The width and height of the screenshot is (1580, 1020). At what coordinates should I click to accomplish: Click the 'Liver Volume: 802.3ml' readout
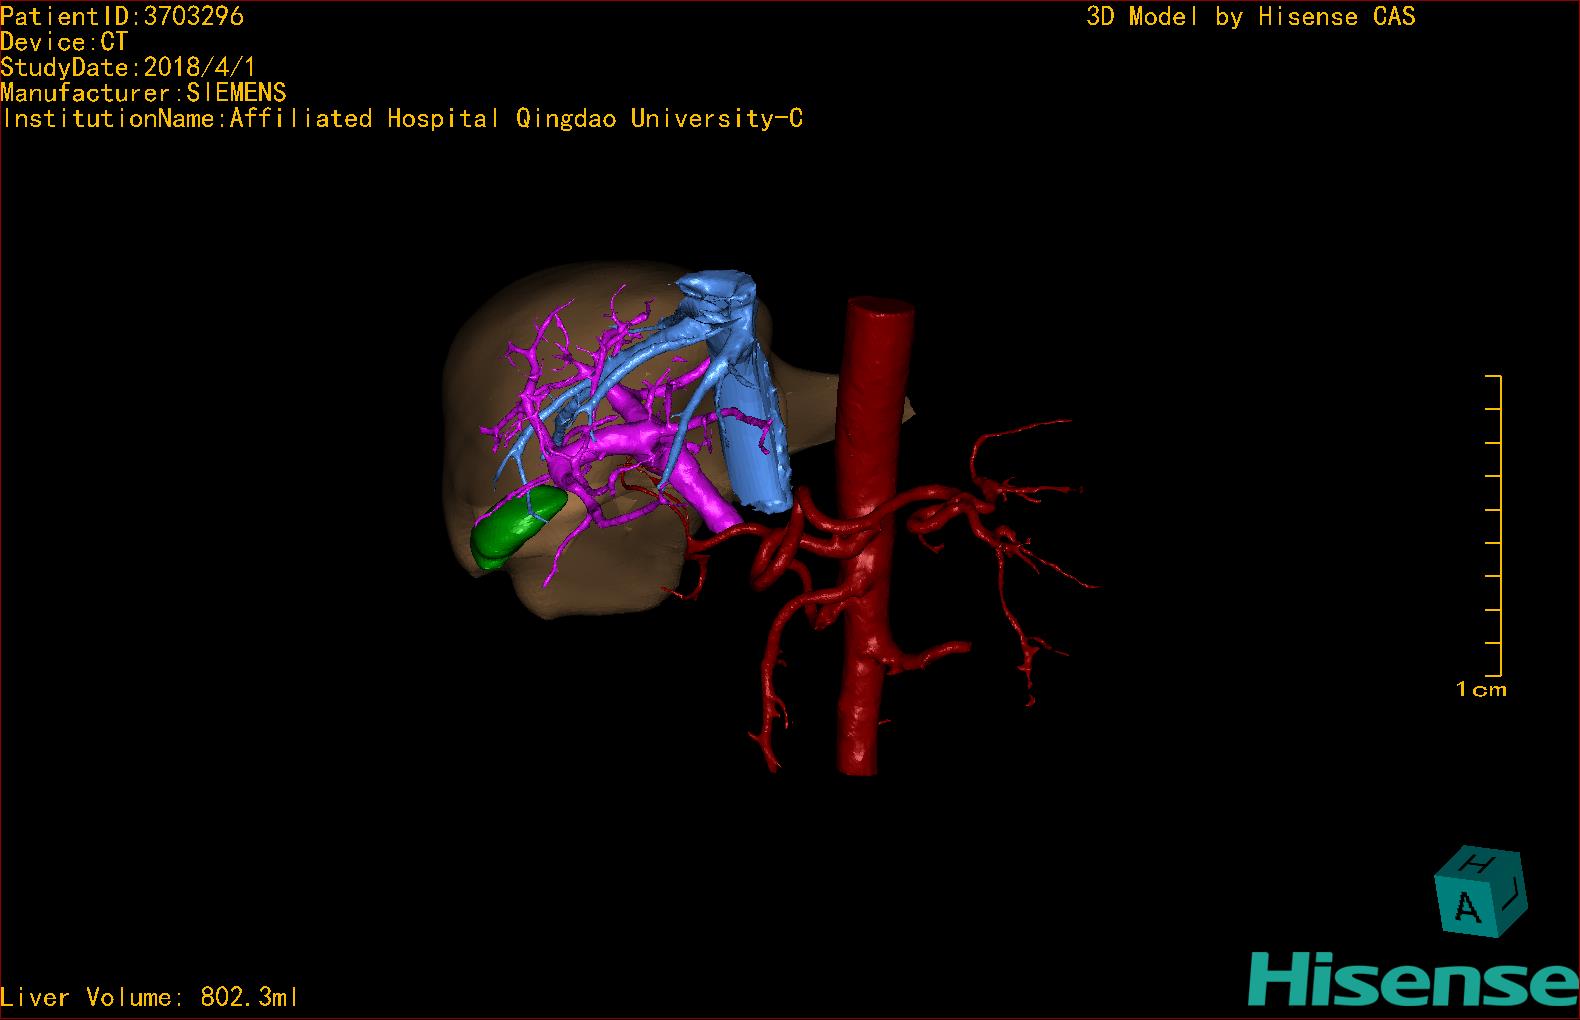(x=149, y=997)
